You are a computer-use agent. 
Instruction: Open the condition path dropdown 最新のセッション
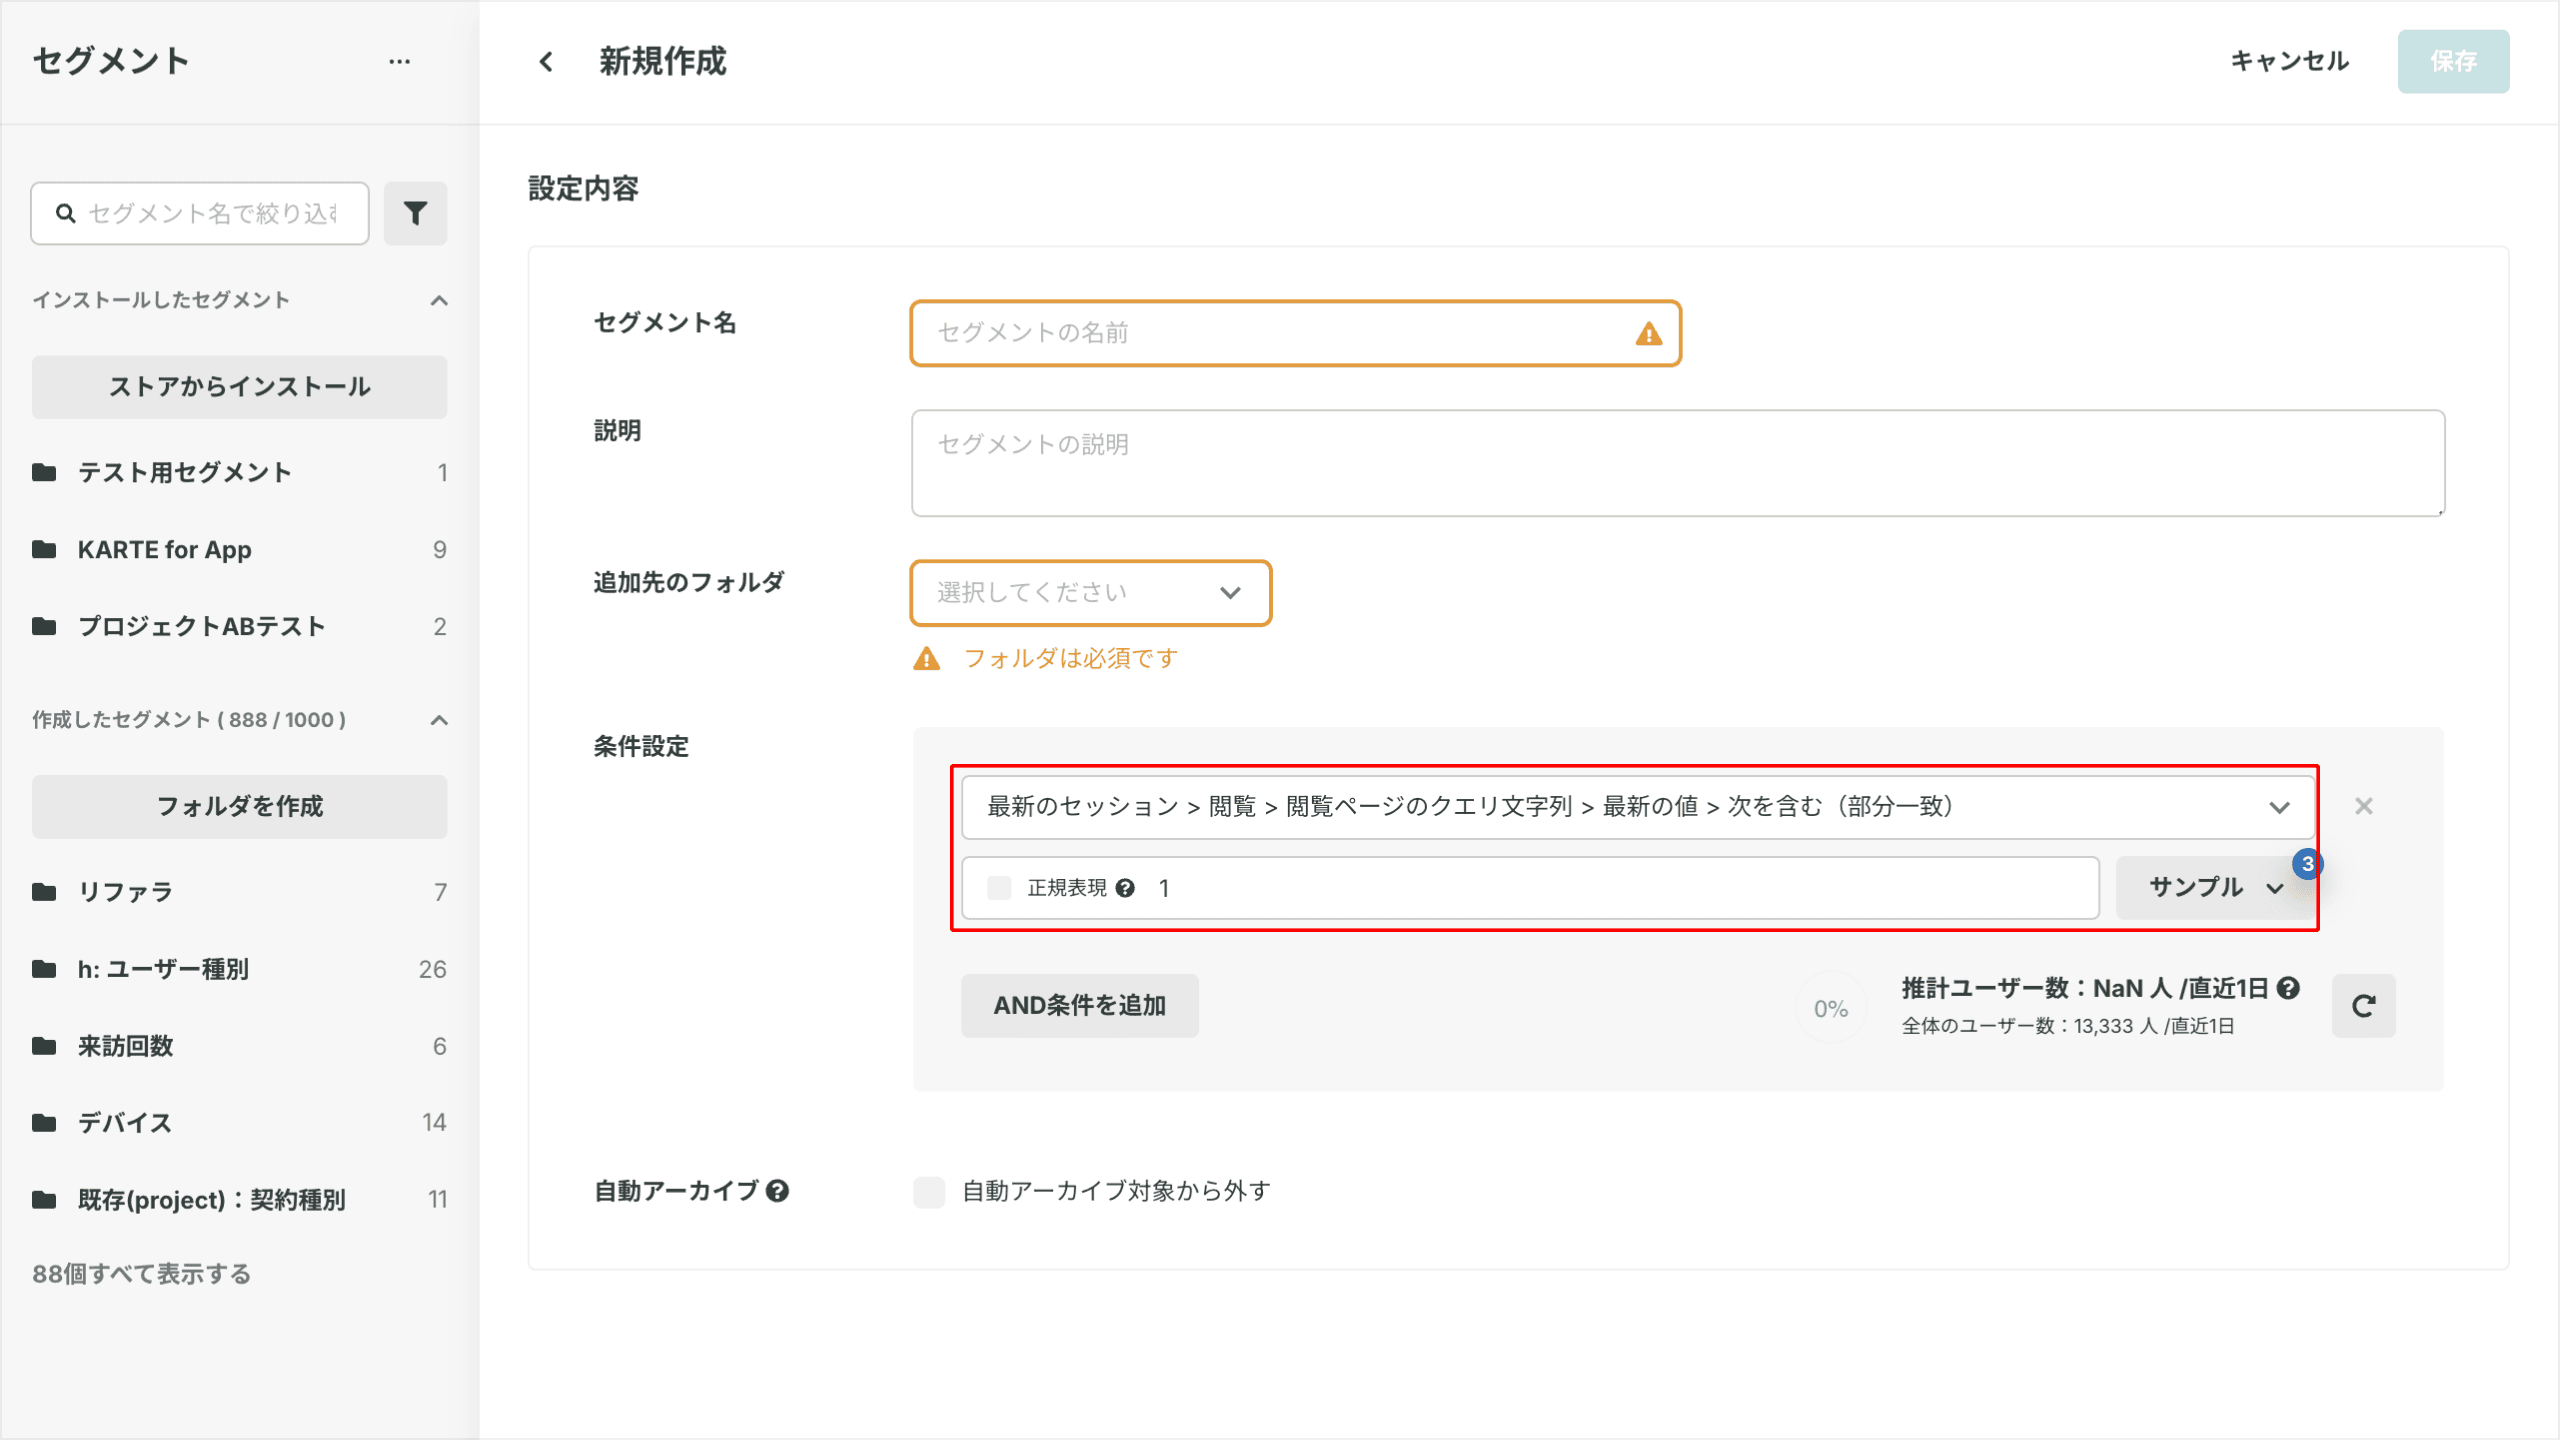1637,807
